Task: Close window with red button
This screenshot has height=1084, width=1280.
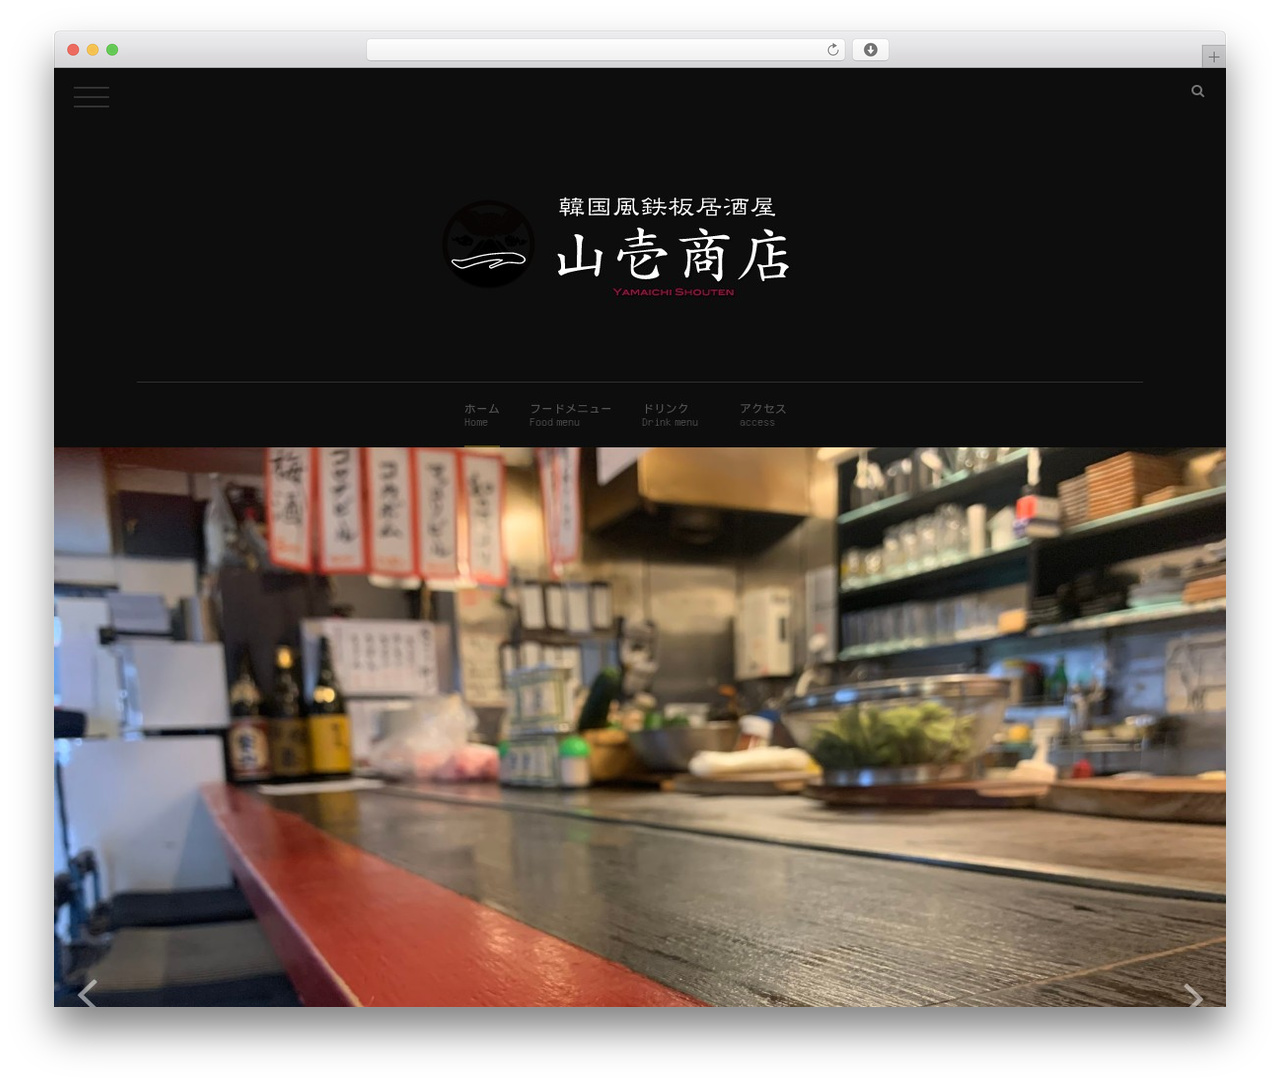Action: [x=73, y=50]
